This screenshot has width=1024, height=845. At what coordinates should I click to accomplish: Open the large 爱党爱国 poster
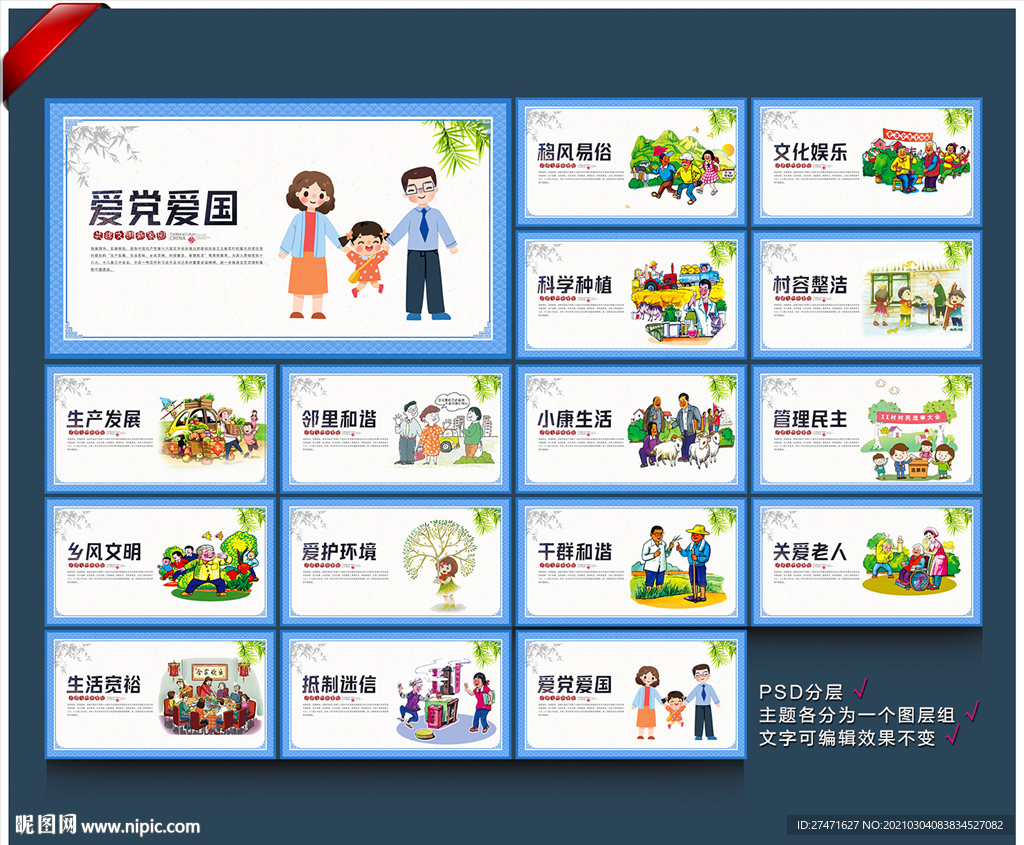[x=278, y=228]
